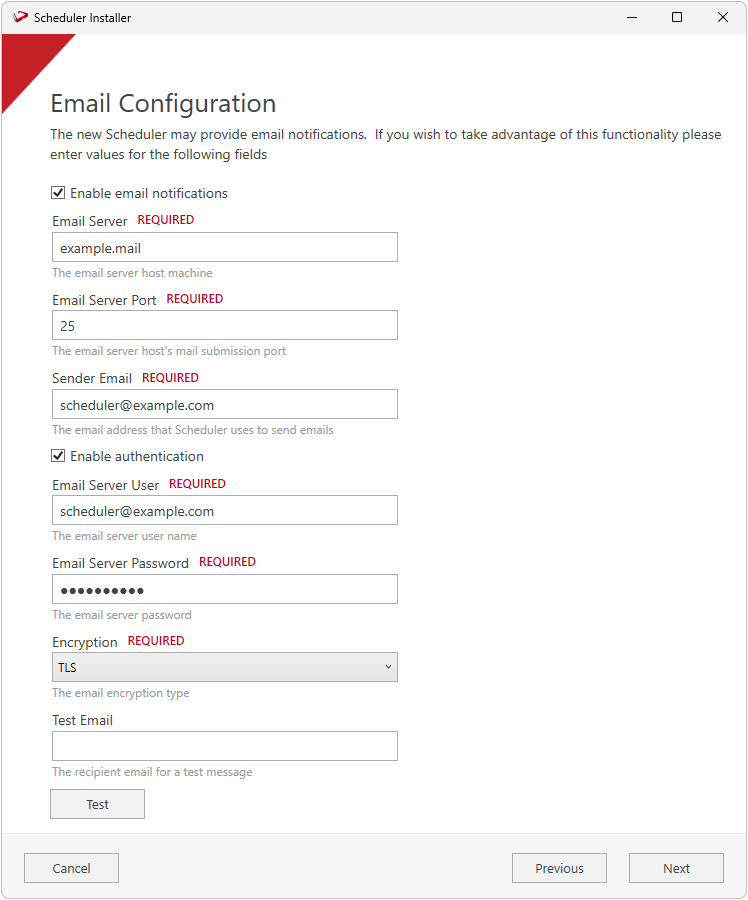Click the Email Server User field
The width and height of the screenshot is (748, 900).
pyautogui.click(x=224, y=510)
